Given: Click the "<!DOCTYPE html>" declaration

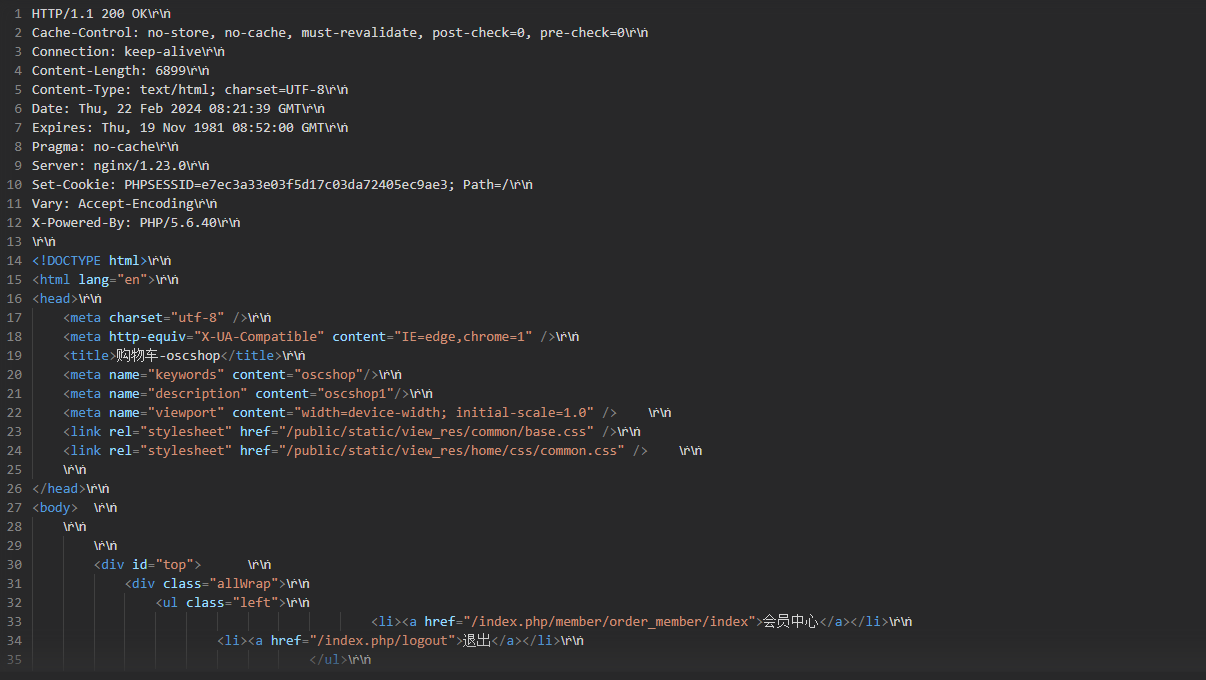Looking at the screenshot, I should [x=89, y=261].
